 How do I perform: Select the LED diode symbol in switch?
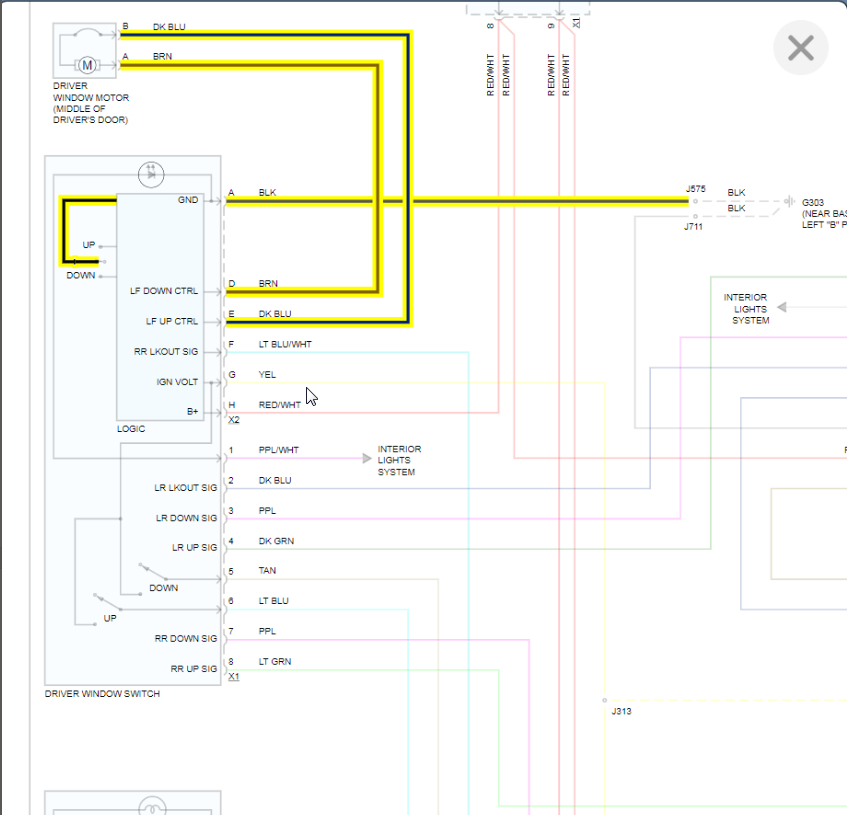151,174
